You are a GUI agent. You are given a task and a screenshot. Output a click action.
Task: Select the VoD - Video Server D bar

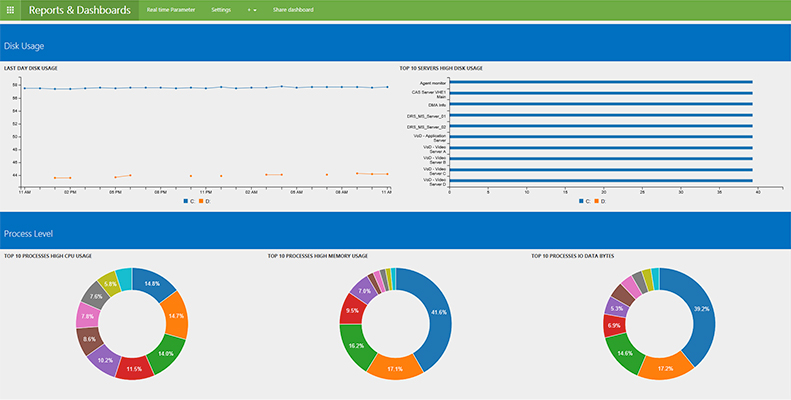601,180
